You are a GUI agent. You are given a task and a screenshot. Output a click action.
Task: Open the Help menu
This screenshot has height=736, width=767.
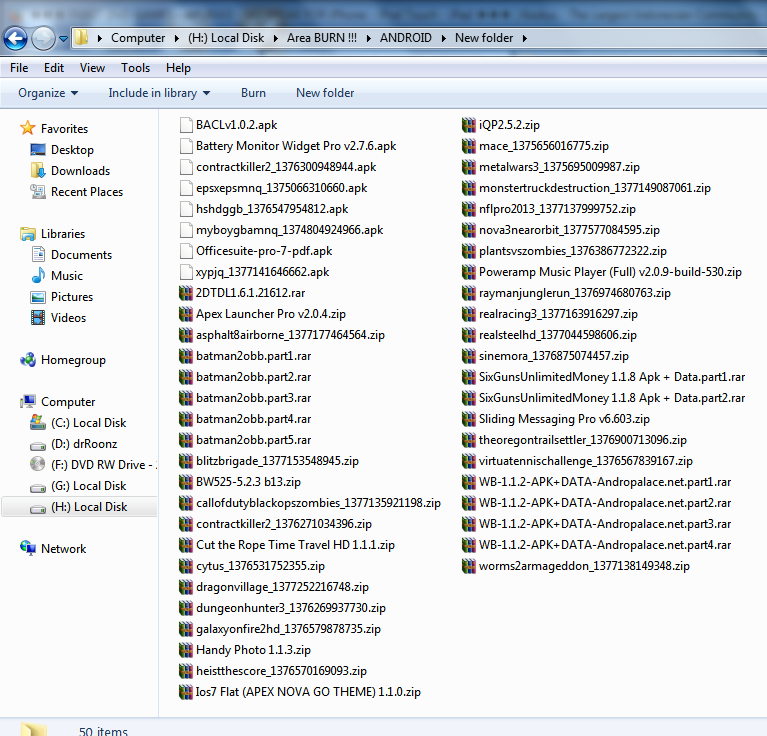click(178, 68)
